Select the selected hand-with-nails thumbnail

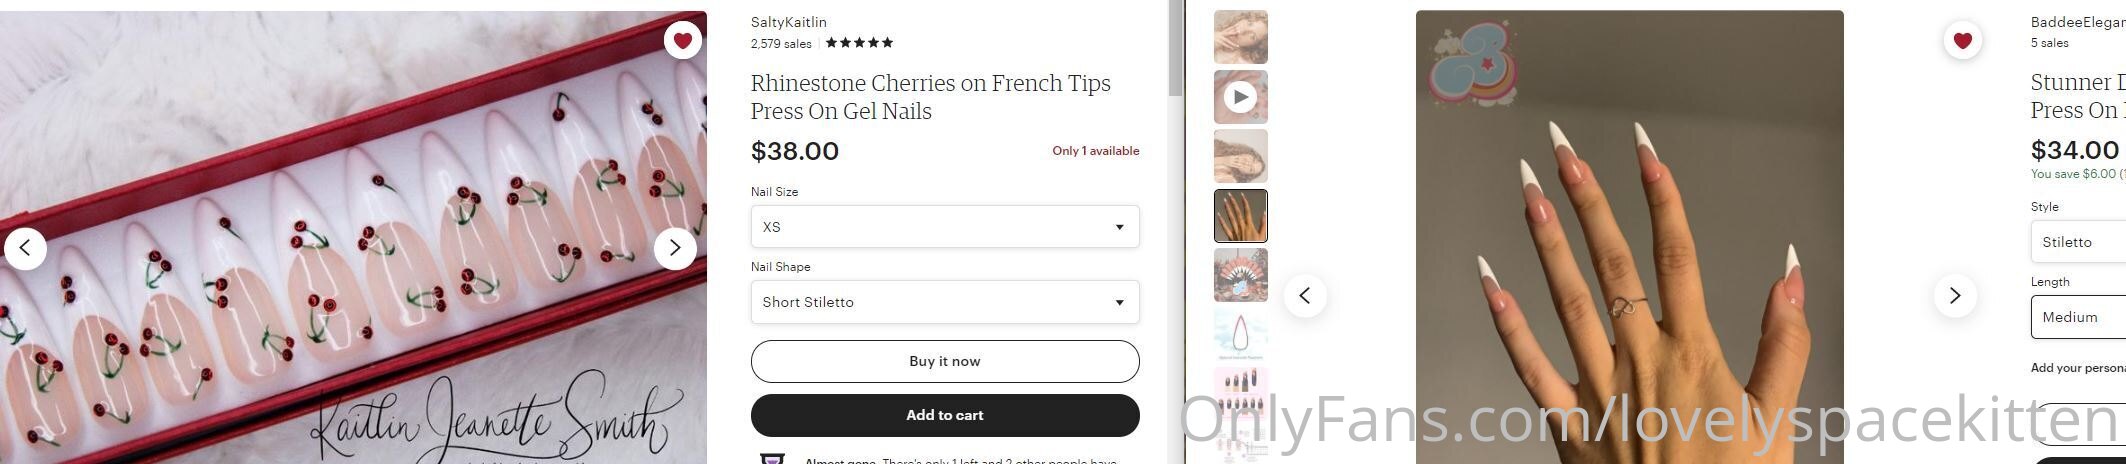[1240, 216]
